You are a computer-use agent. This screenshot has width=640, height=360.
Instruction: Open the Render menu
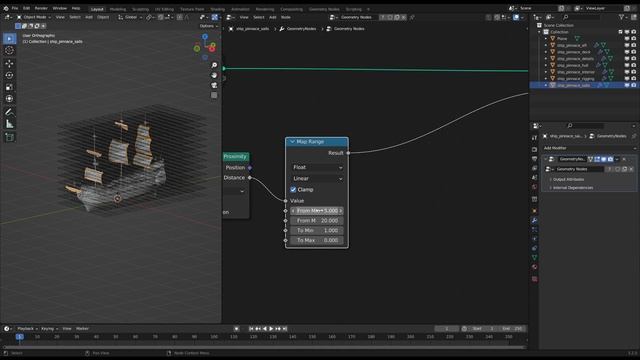click(x=41, y=8)
